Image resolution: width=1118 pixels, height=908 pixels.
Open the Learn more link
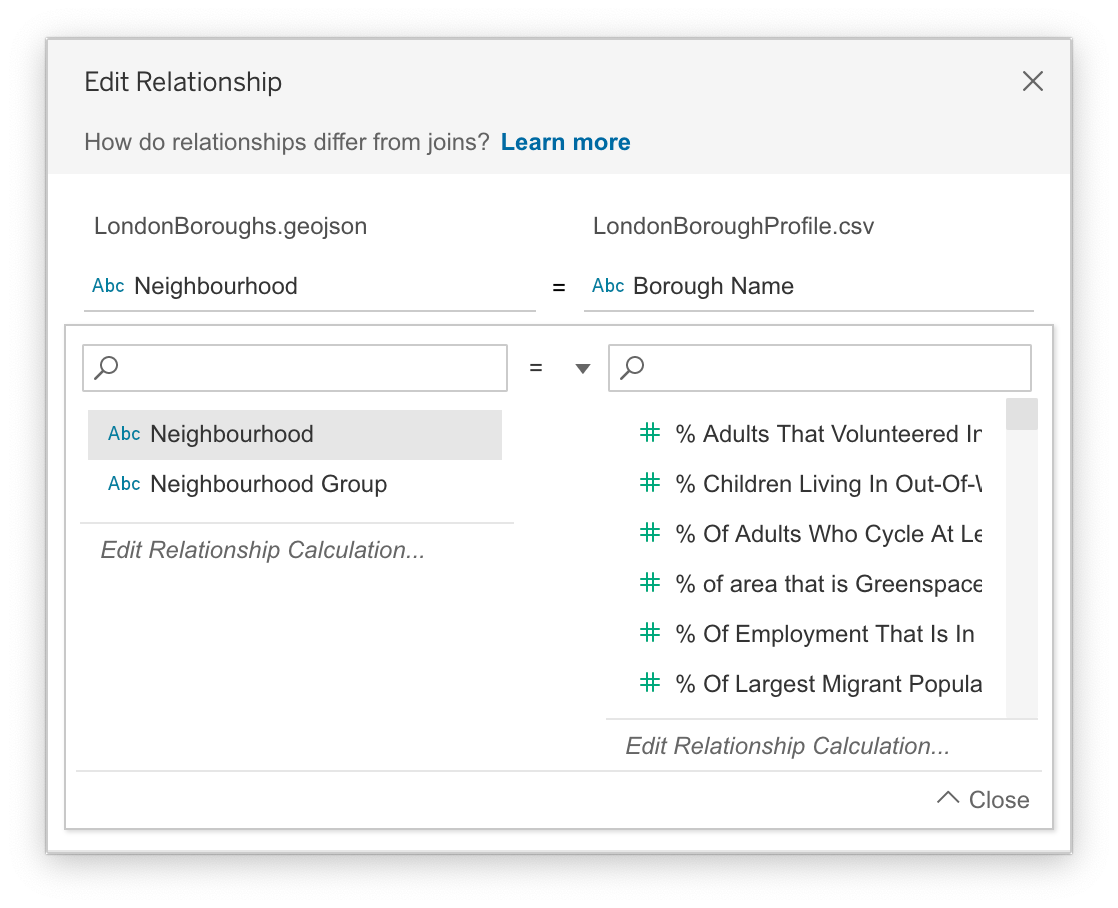565,142
